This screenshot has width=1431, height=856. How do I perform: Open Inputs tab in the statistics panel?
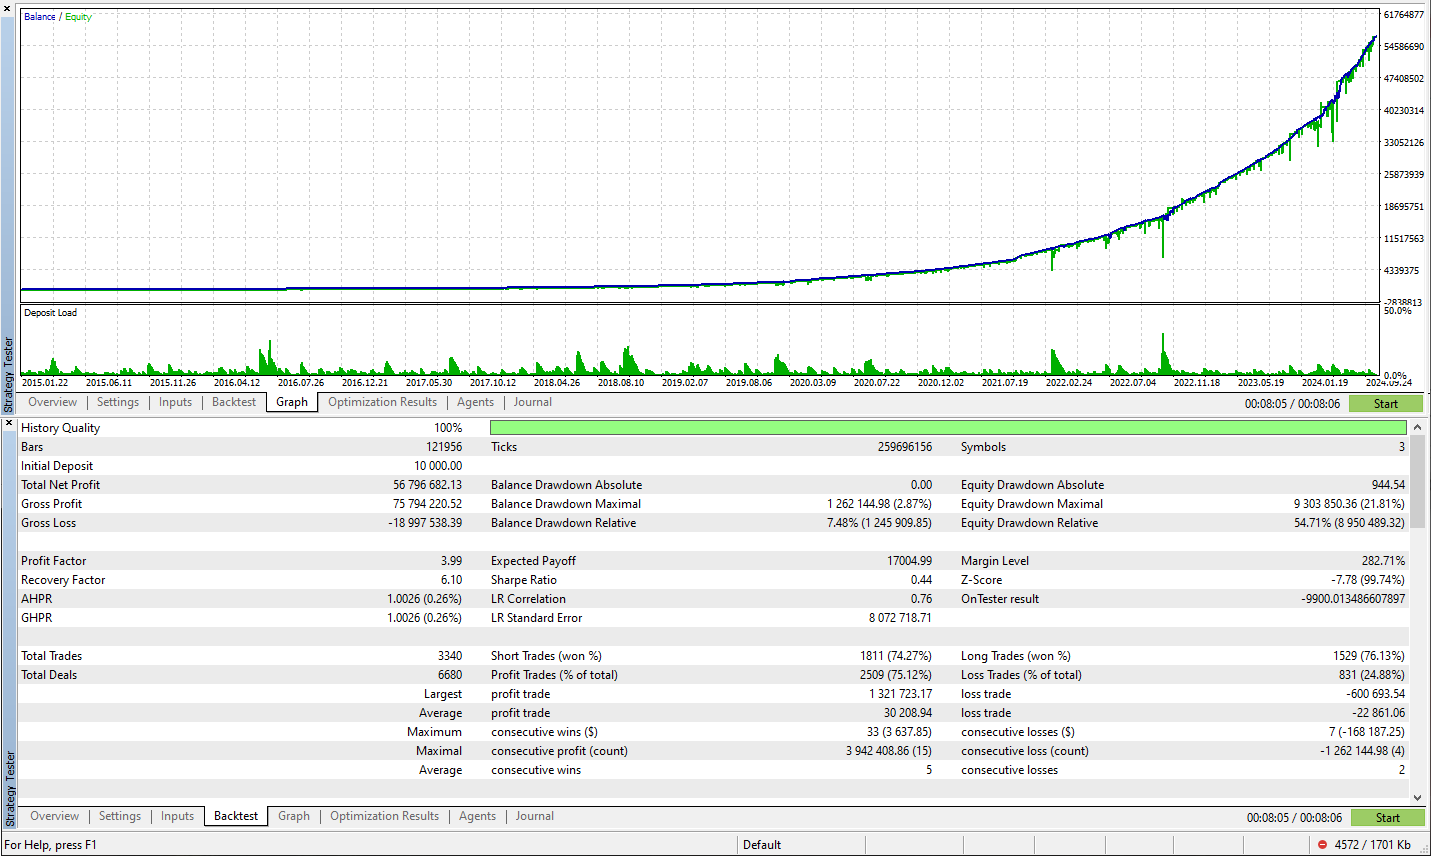(x=177, y=816)
